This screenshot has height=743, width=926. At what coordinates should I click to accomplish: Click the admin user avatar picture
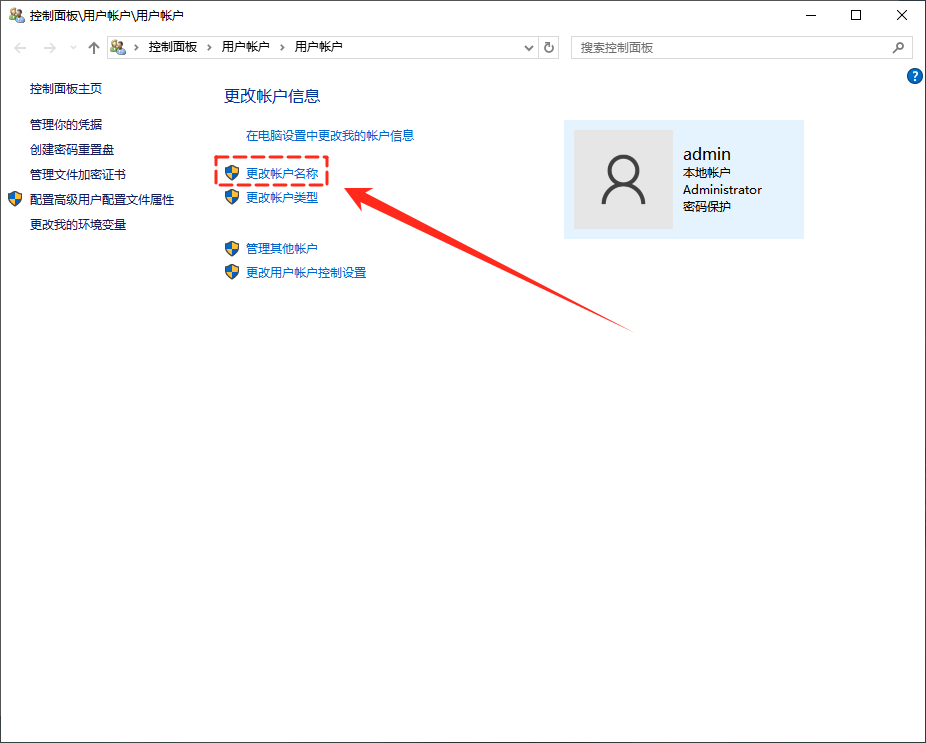click(x=623, y=179)
